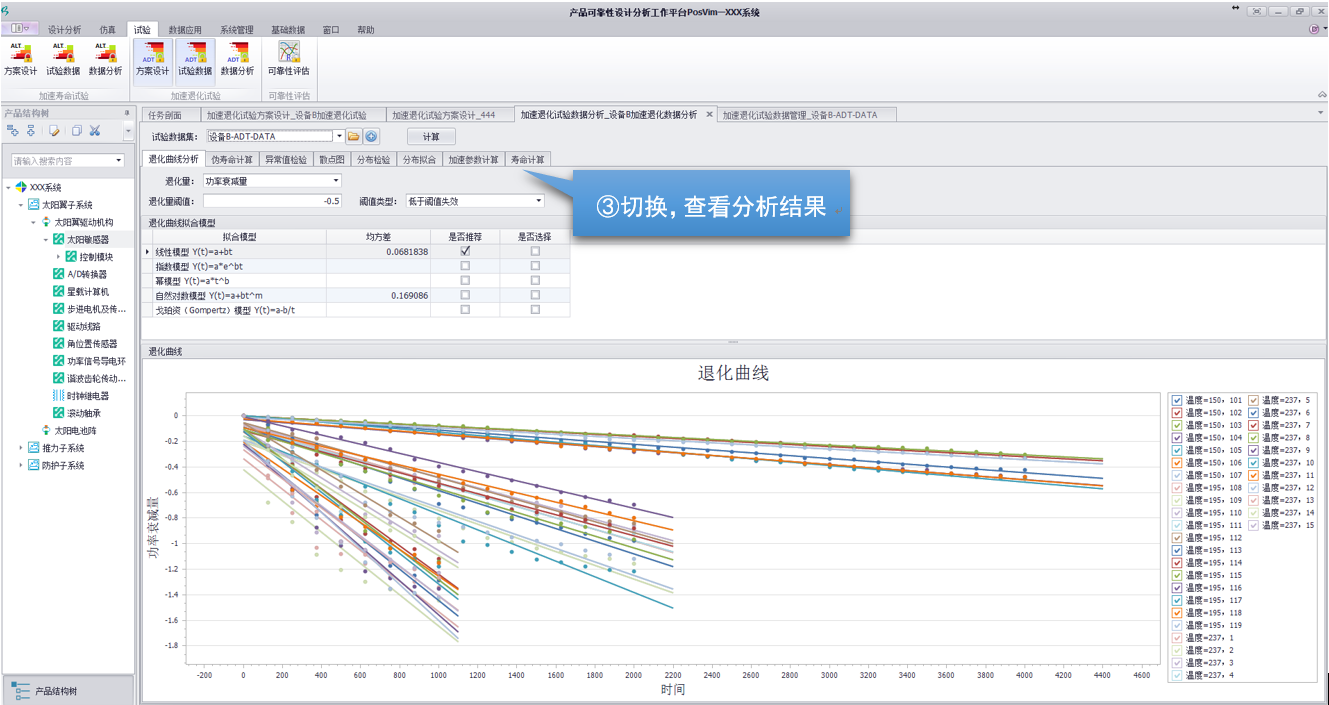The height and width of the screenshot is (705, 1329).
Task: Open the dataset folder browse icon
Action: pyautogui.click(x=355, y=135)
